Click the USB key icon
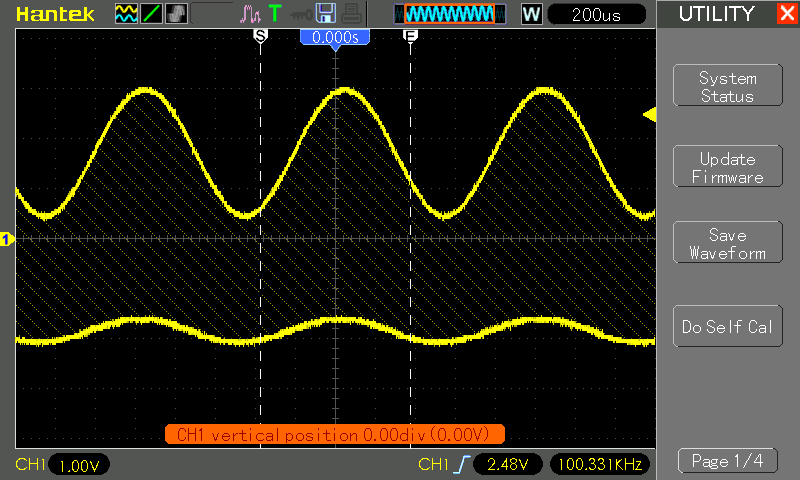 pos(300,14)
